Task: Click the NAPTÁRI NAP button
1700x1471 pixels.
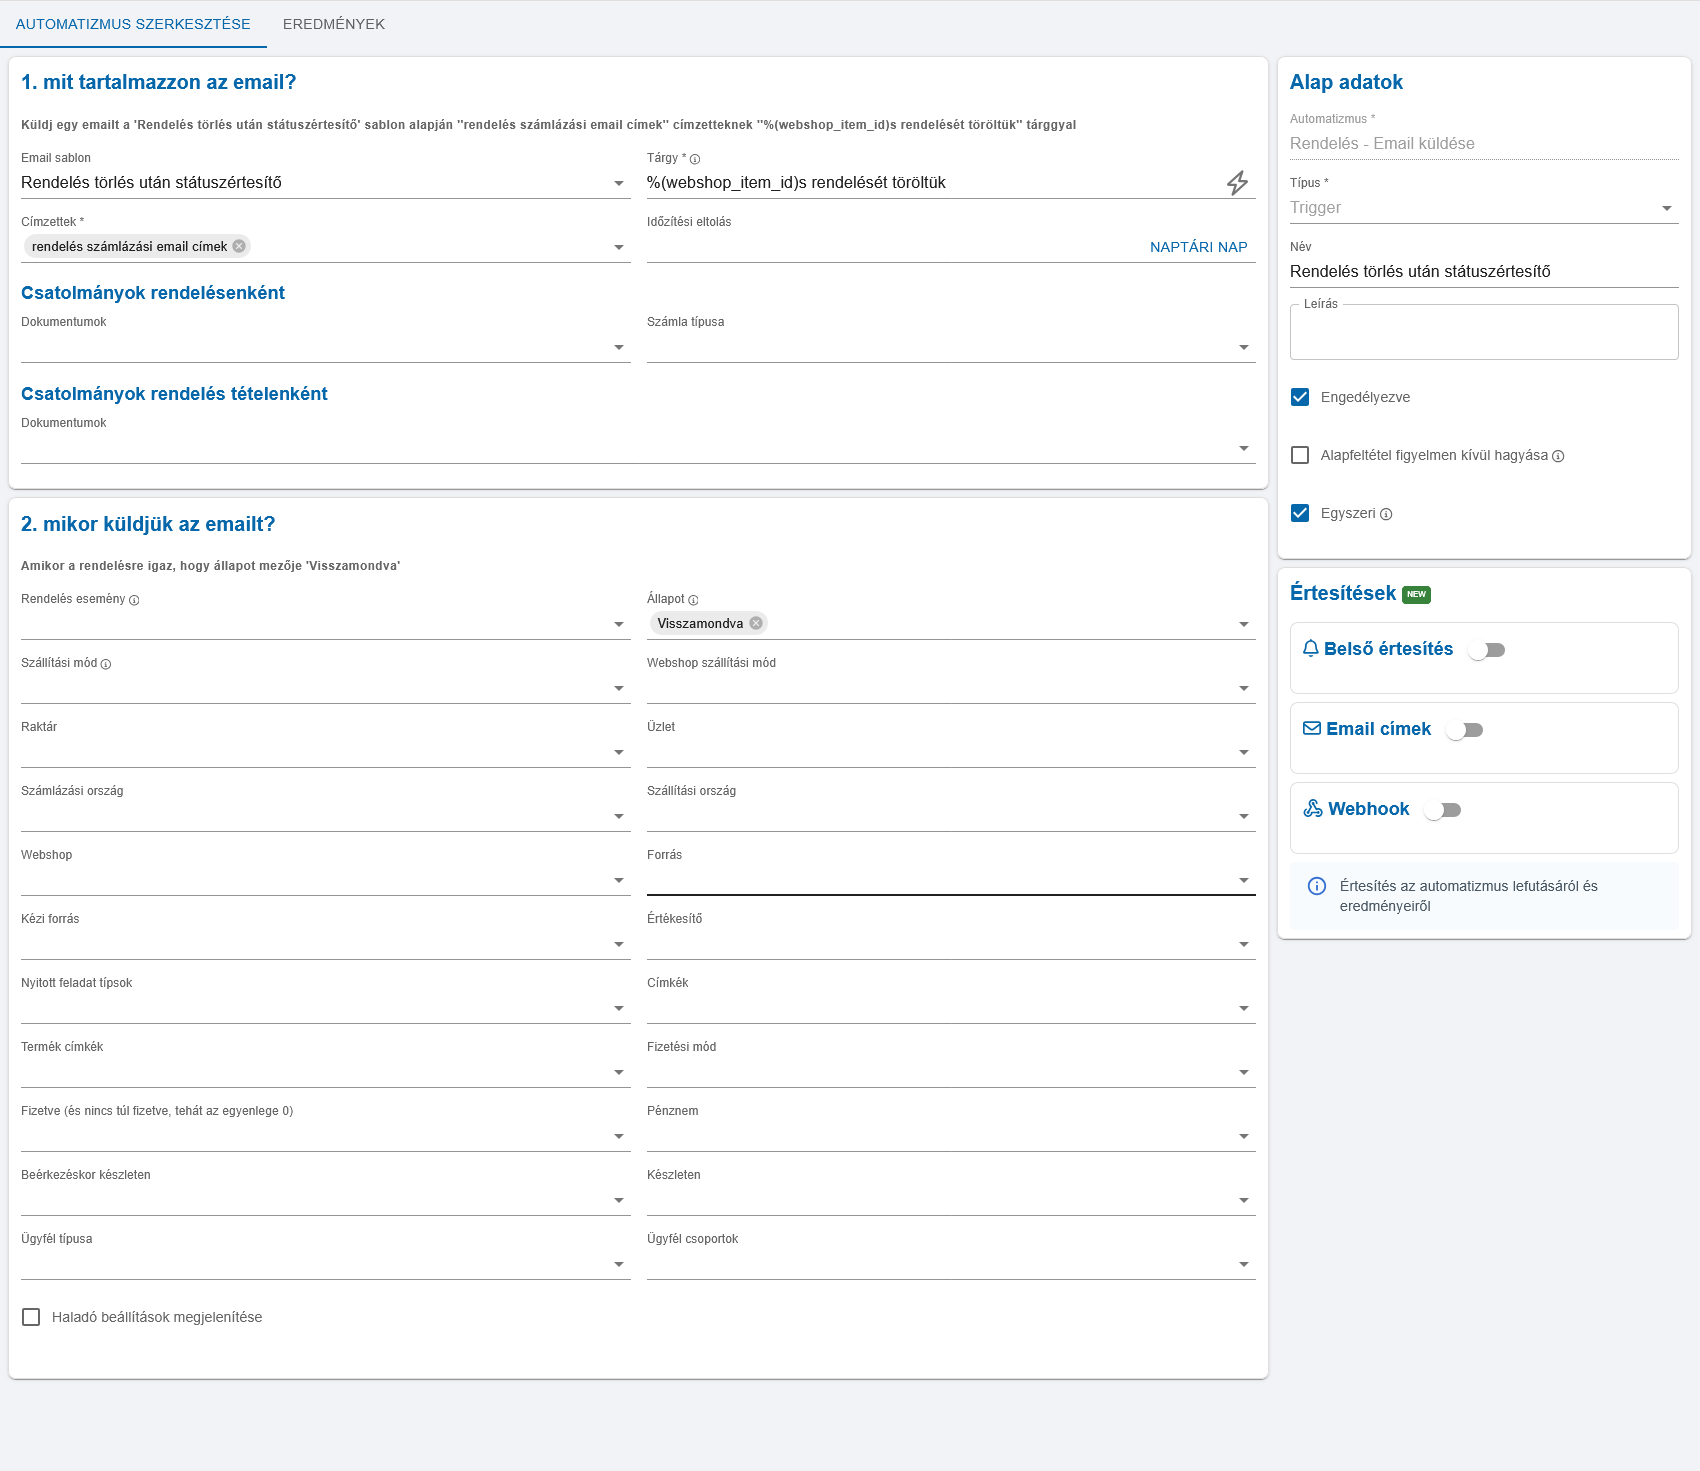Action: point(1198,247)
